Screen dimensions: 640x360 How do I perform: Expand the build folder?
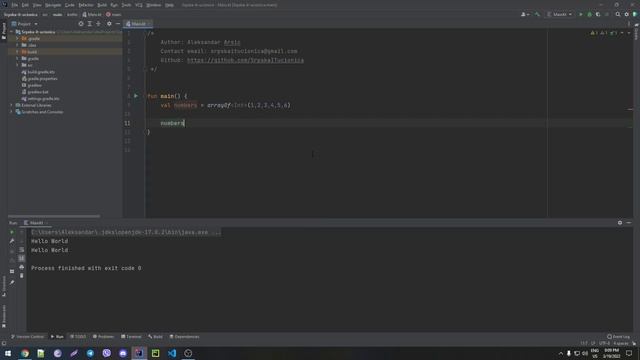pyautogui.click(x=17, y=52)
